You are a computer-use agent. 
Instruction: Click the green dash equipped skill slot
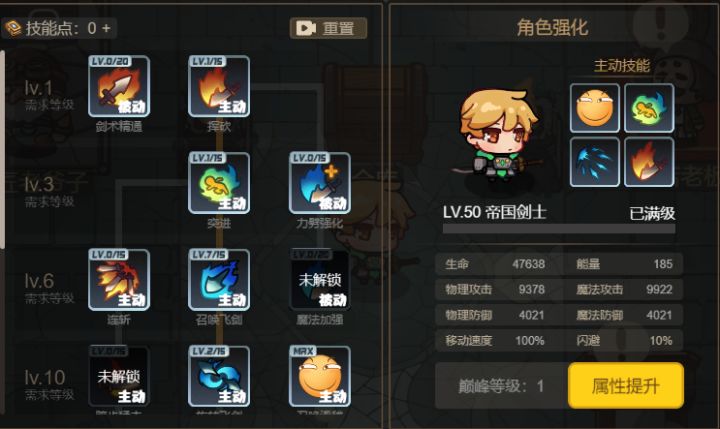point(649,108)
